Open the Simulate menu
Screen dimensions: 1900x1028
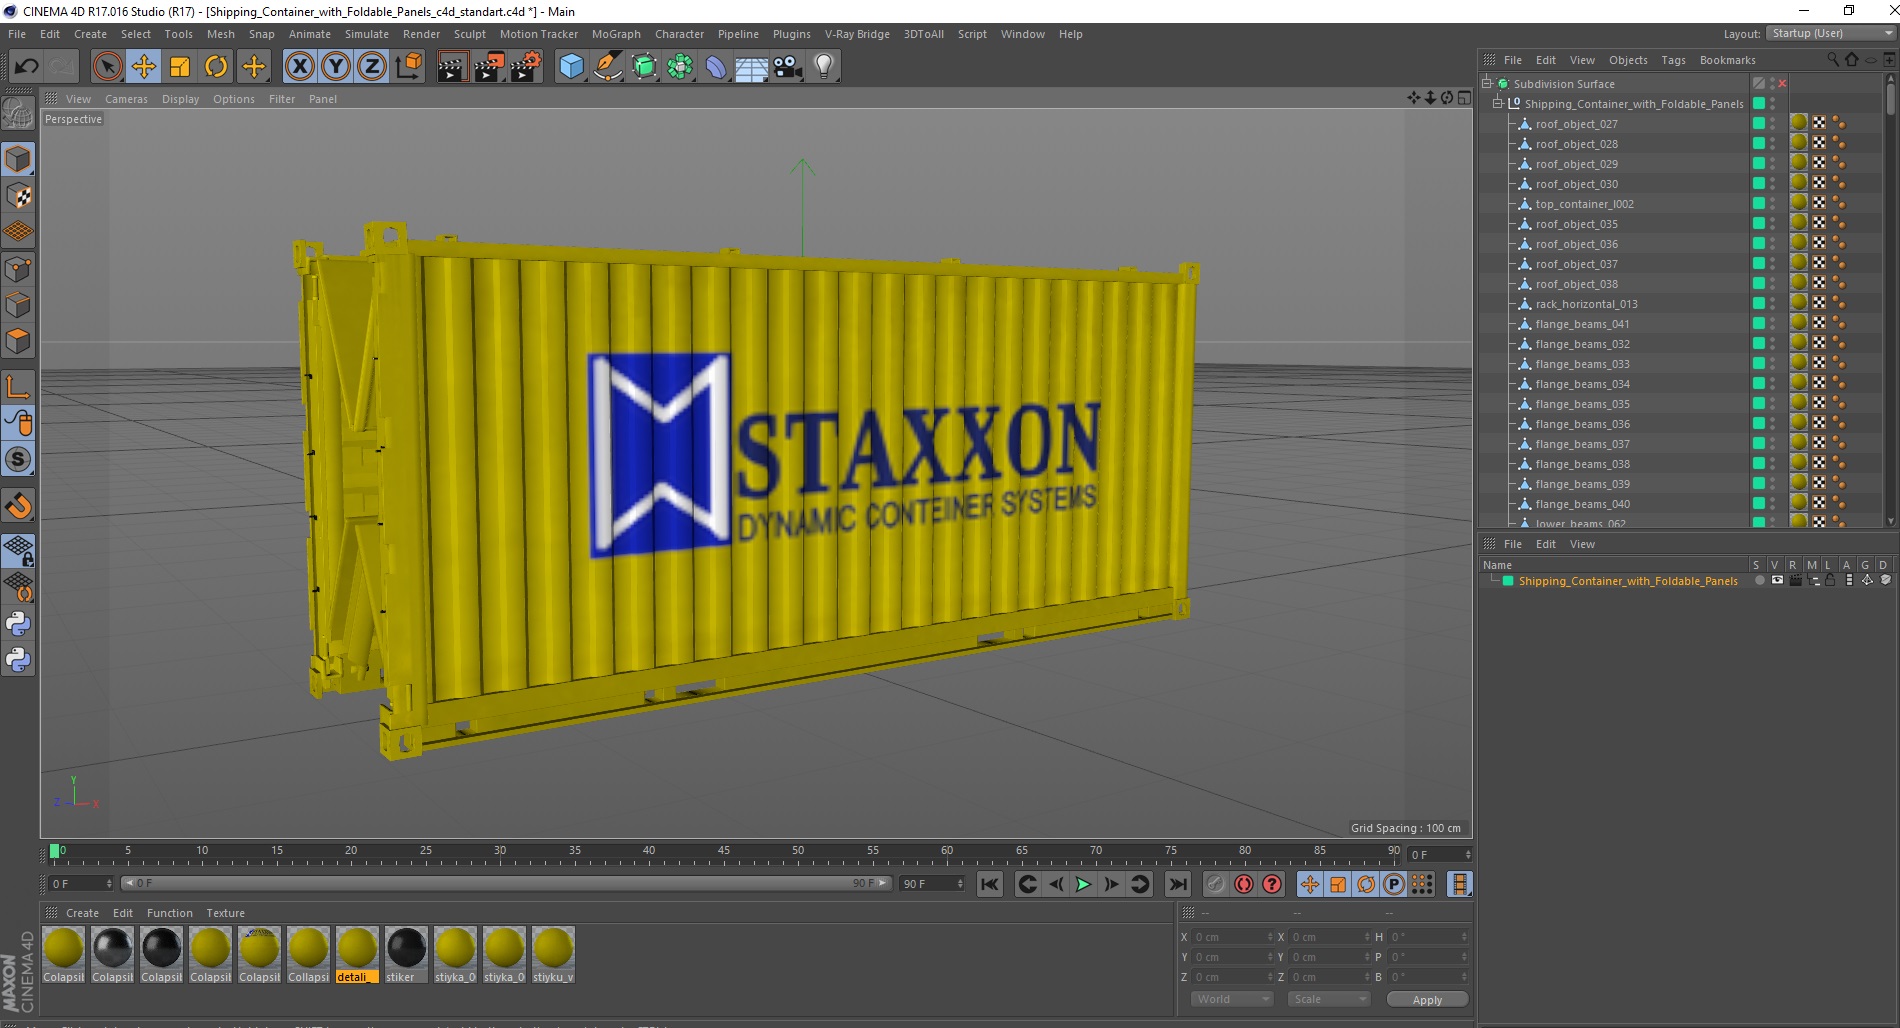point(367,34)
